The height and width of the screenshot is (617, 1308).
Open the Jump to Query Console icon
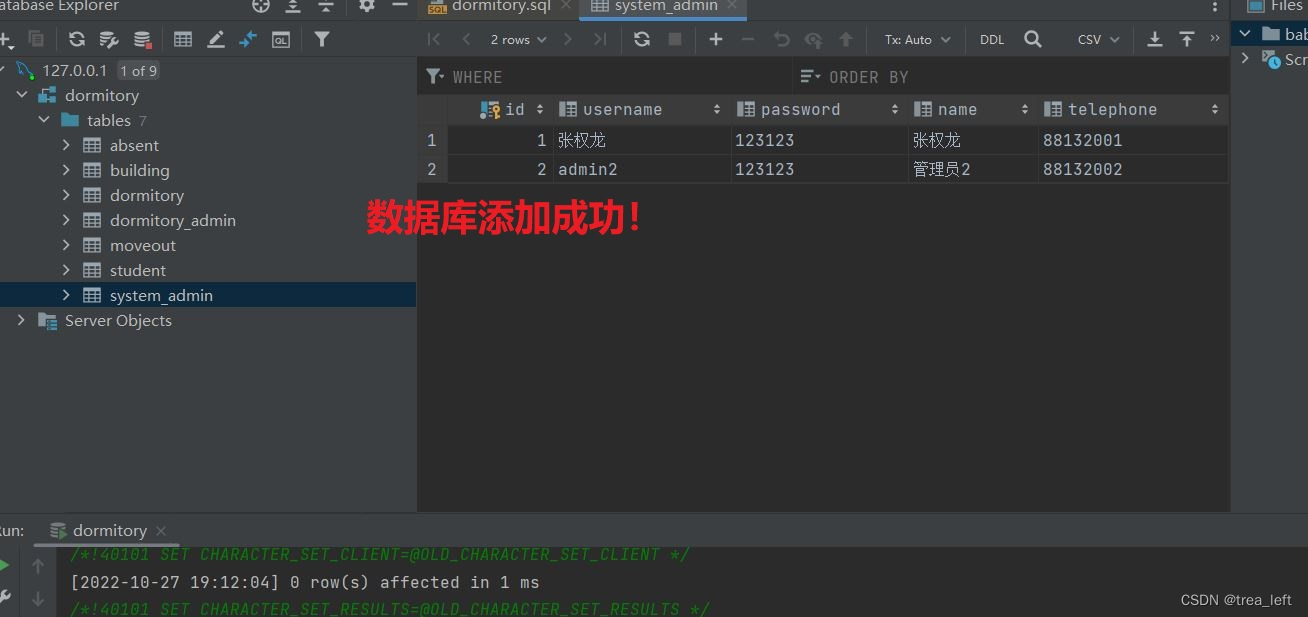(281, 39)
